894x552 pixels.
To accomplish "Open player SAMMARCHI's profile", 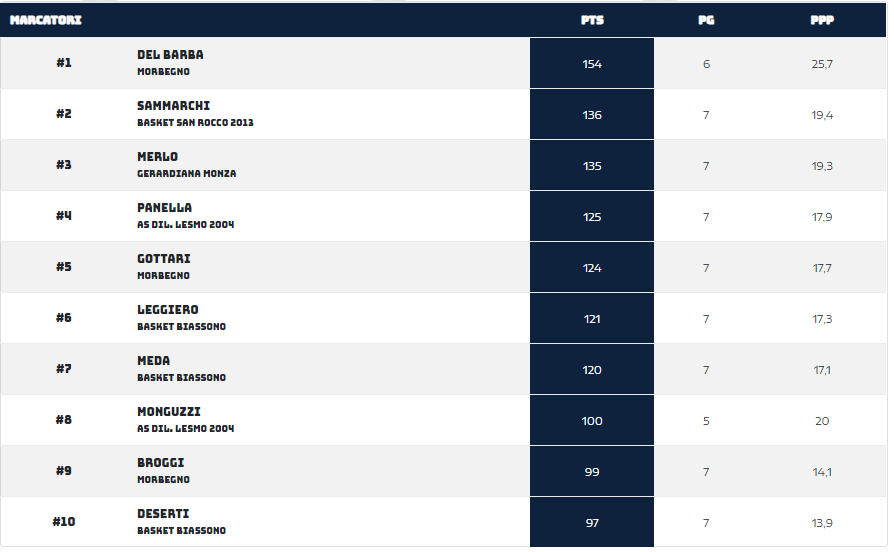I will (173, 105).
